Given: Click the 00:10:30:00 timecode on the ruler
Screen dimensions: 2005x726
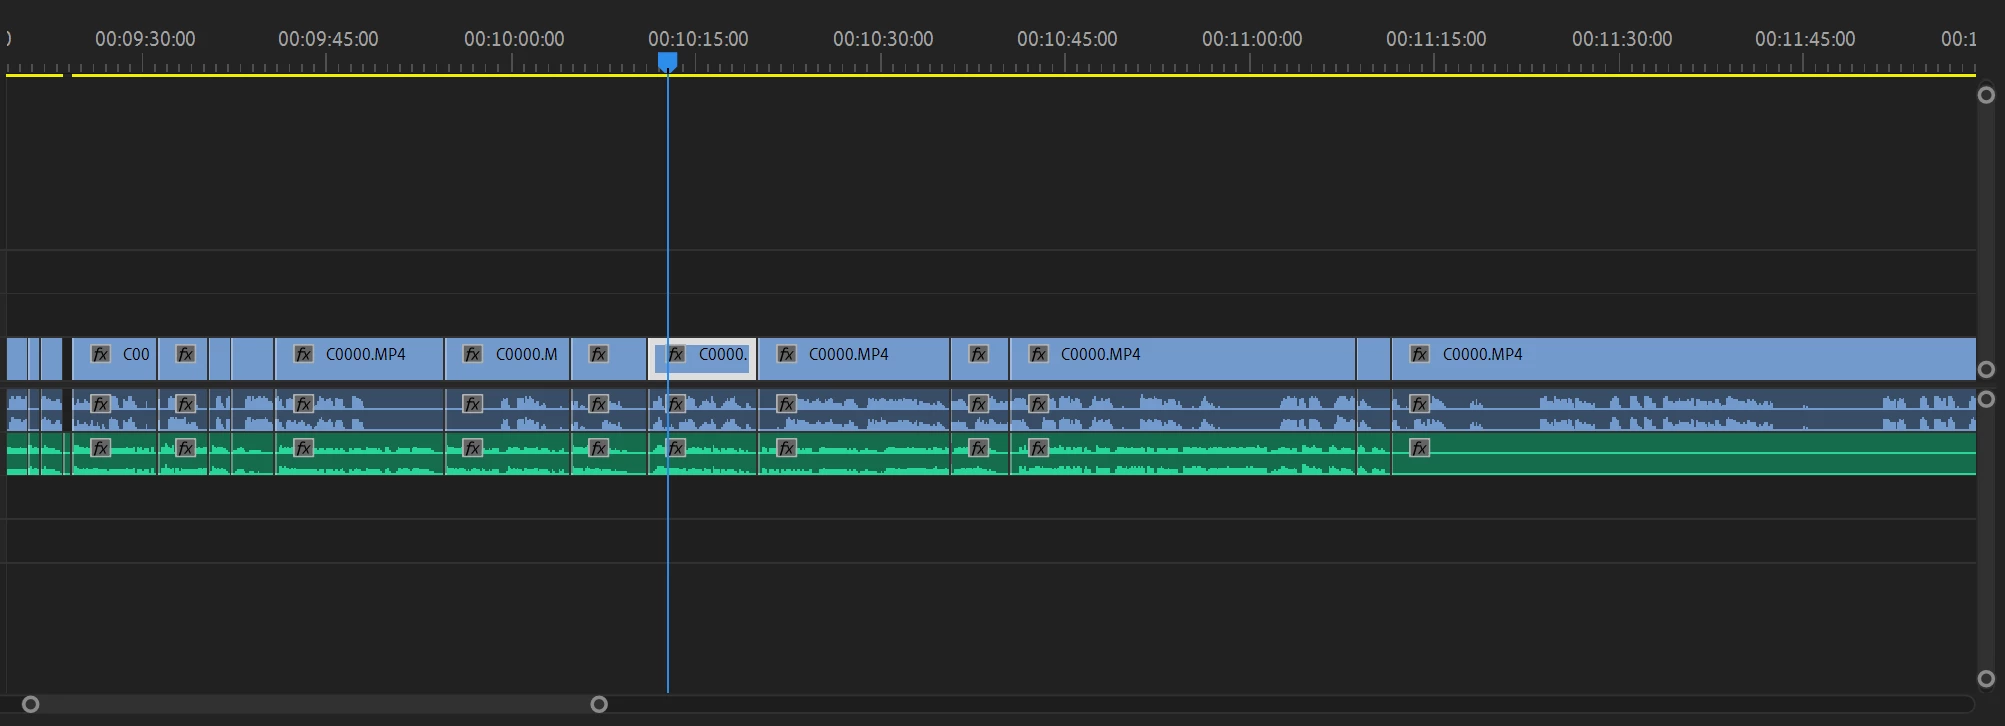Looking at the screenshot, I should coord(883,39).
